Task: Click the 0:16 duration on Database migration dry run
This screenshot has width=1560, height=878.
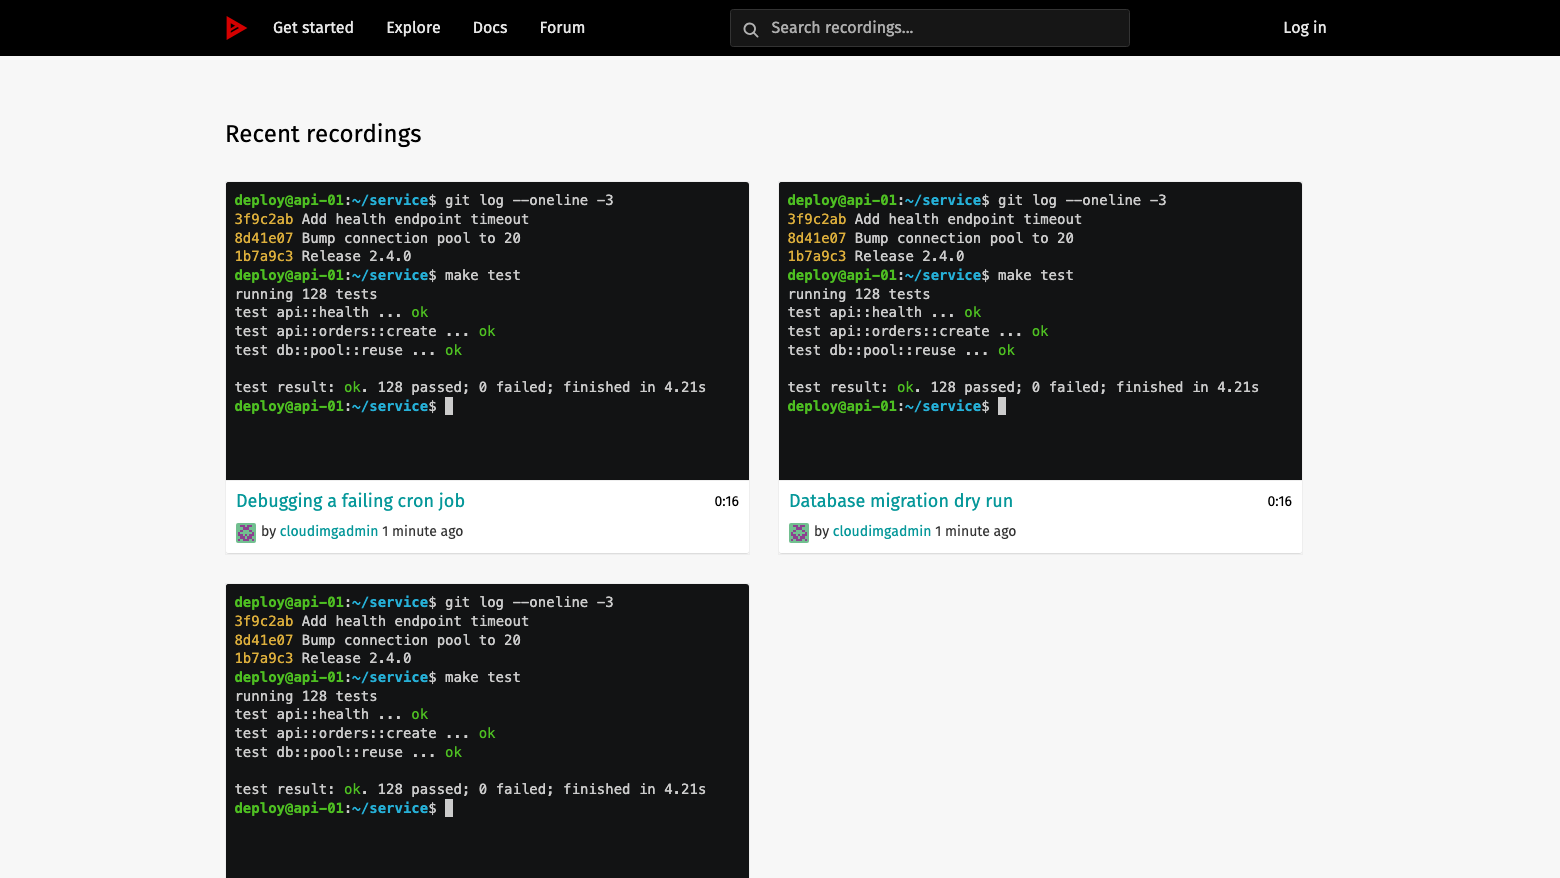Action: (x=1280, y=502)
